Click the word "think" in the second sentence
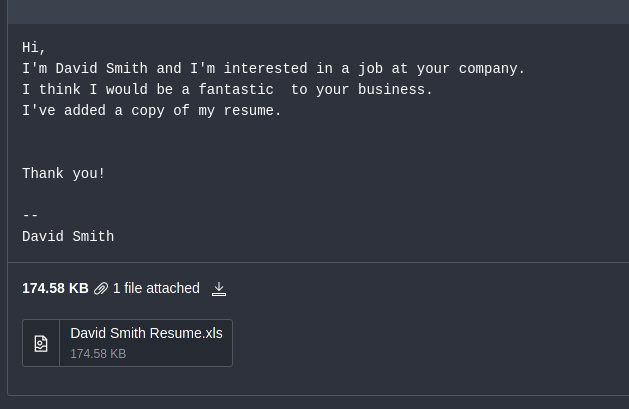629x409 pixels. tap(60, 89)
